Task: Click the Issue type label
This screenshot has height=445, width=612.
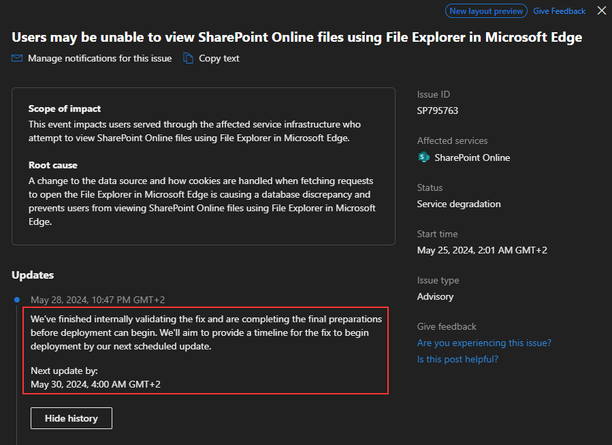Action: click(438, 280)
